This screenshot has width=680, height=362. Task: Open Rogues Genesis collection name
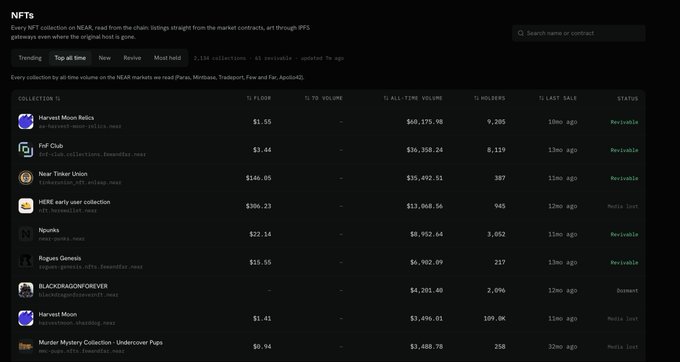point(60,258)
